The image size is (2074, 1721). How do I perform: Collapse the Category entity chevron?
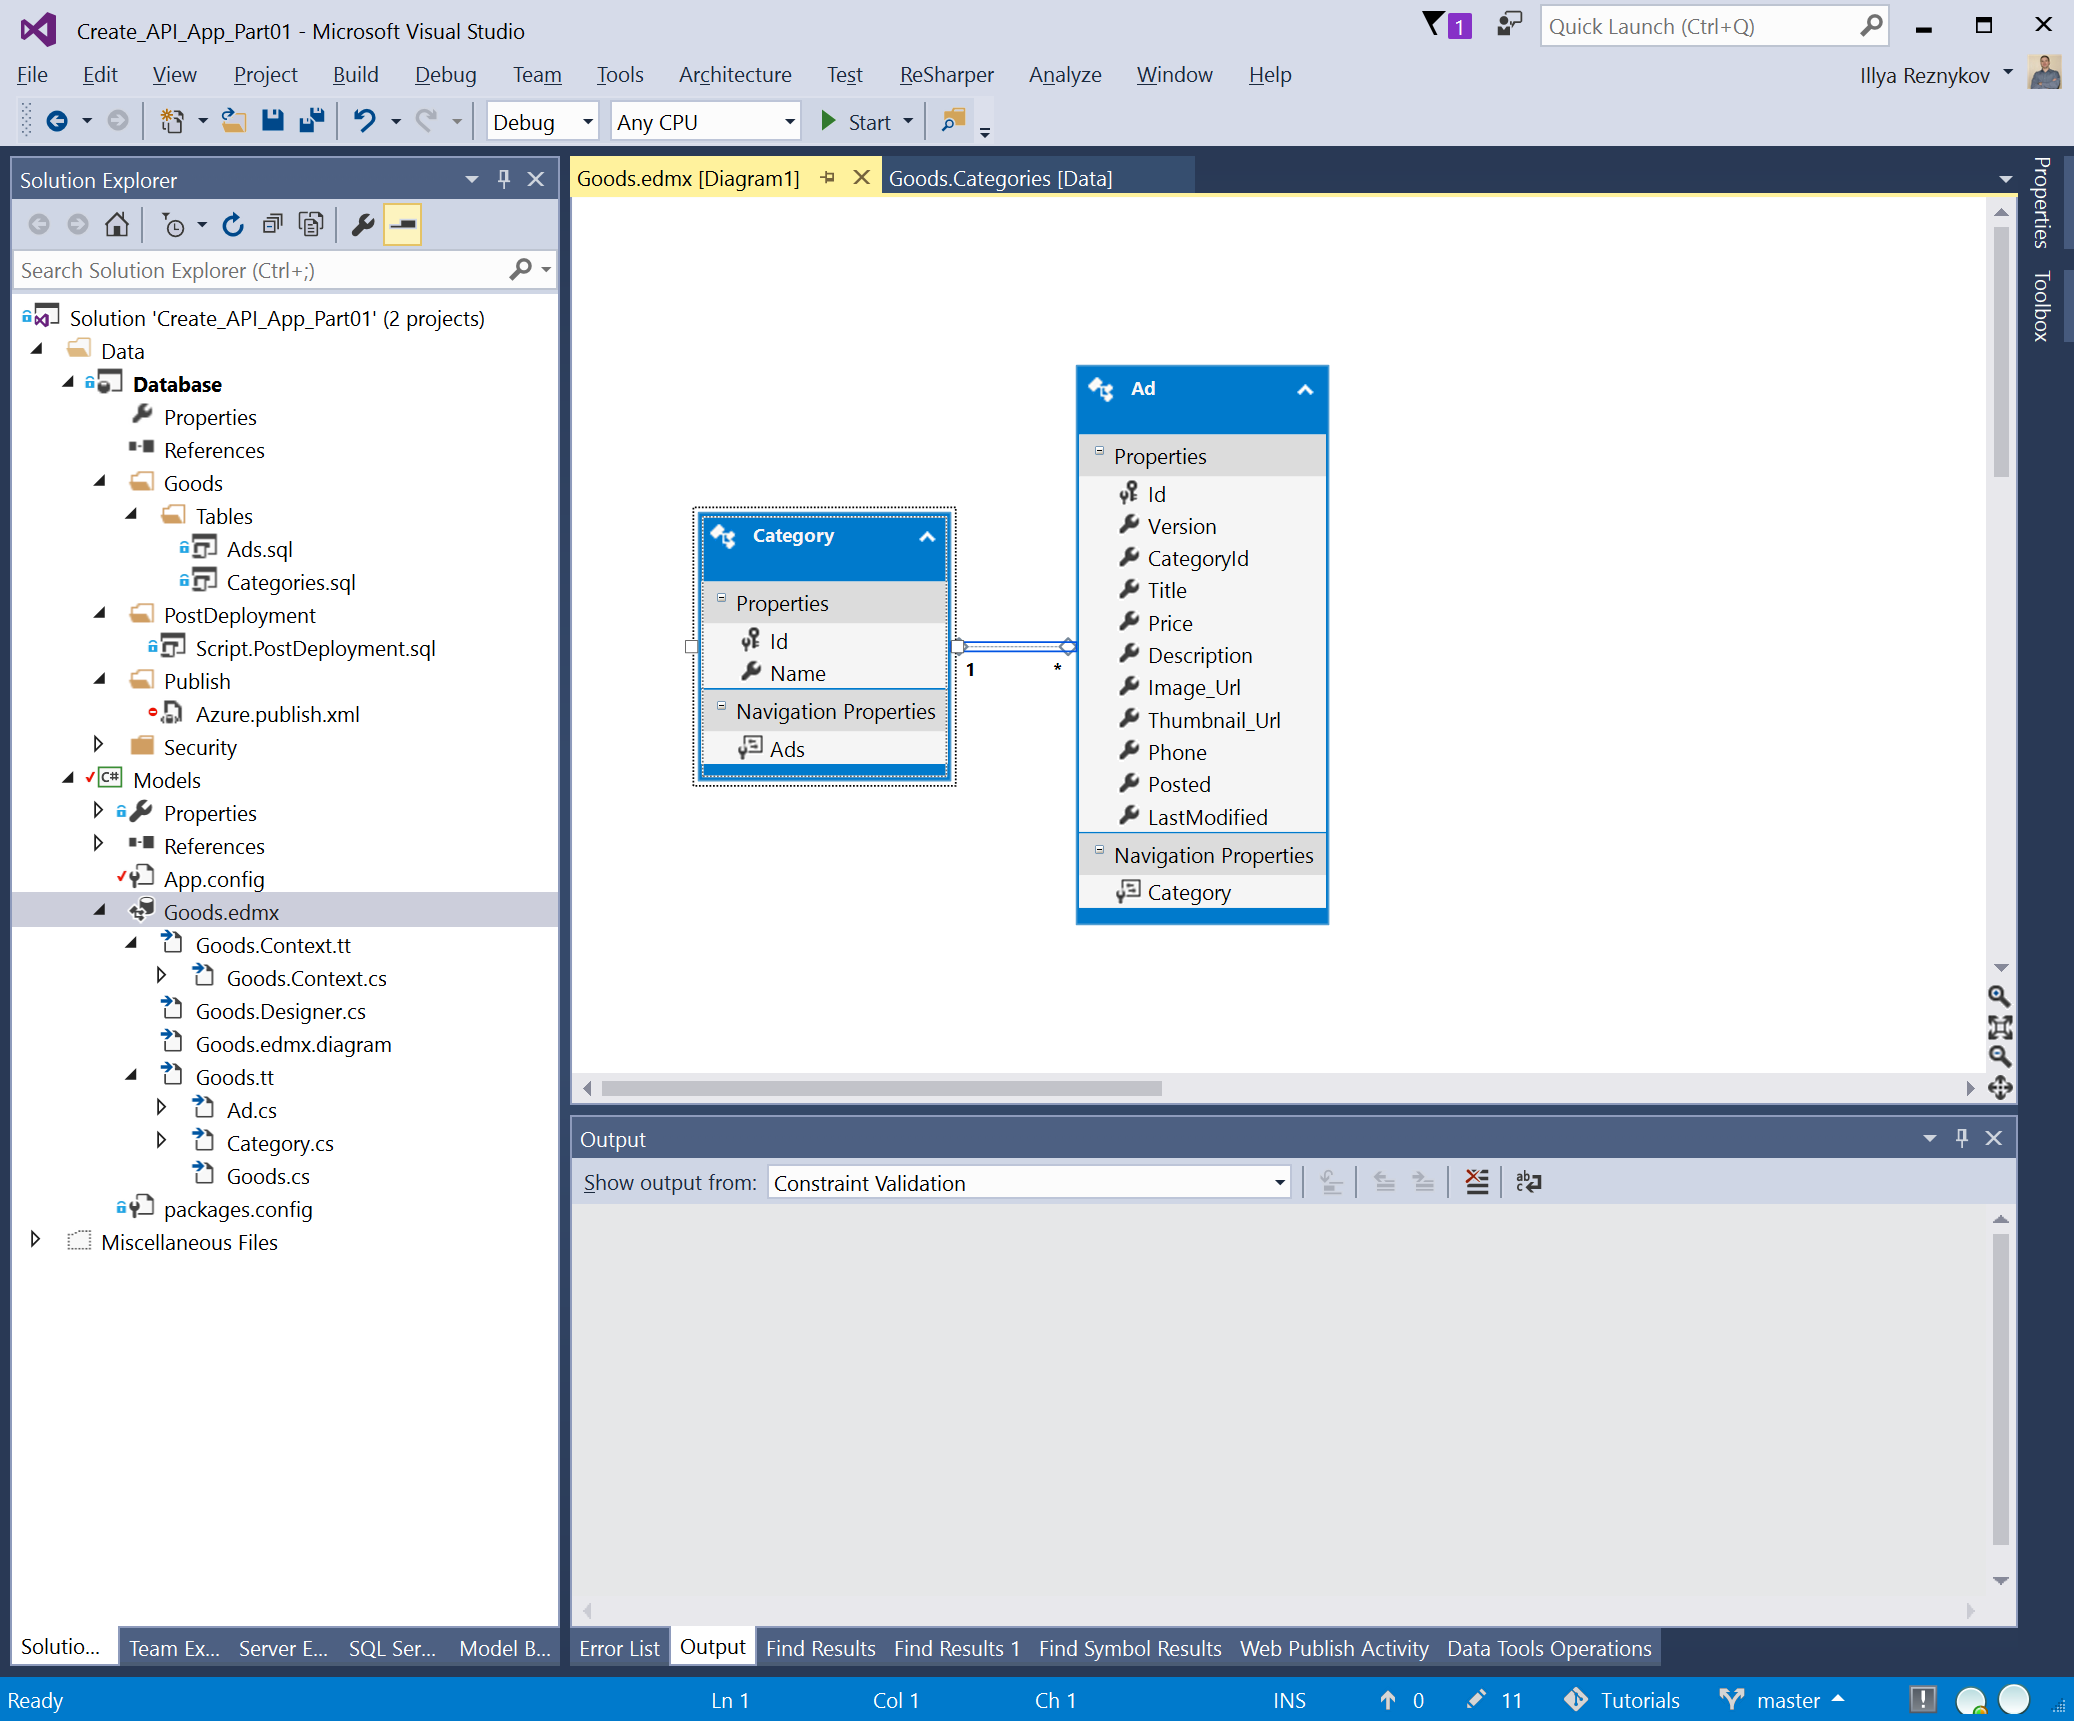(927, 537)
